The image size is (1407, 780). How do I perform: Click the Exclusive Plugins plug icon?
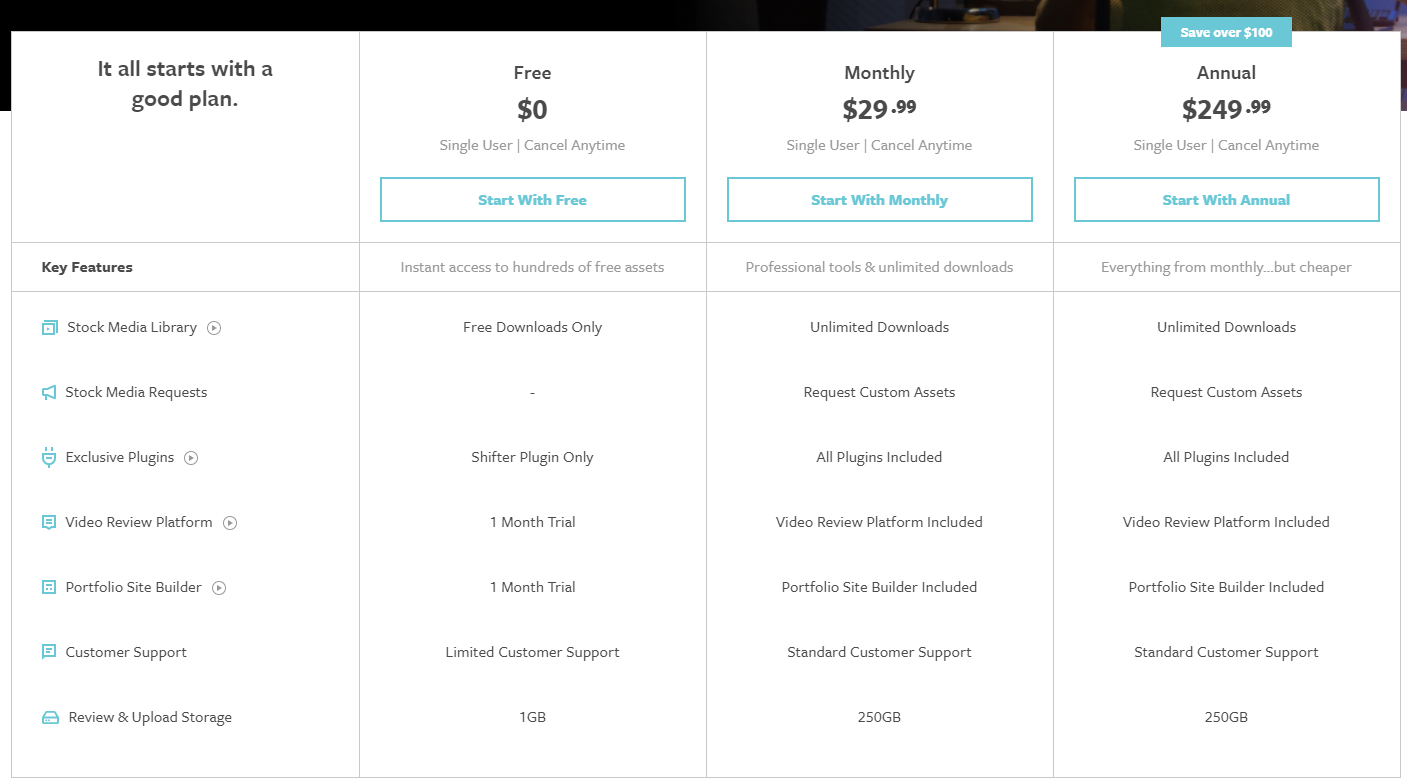49,458
